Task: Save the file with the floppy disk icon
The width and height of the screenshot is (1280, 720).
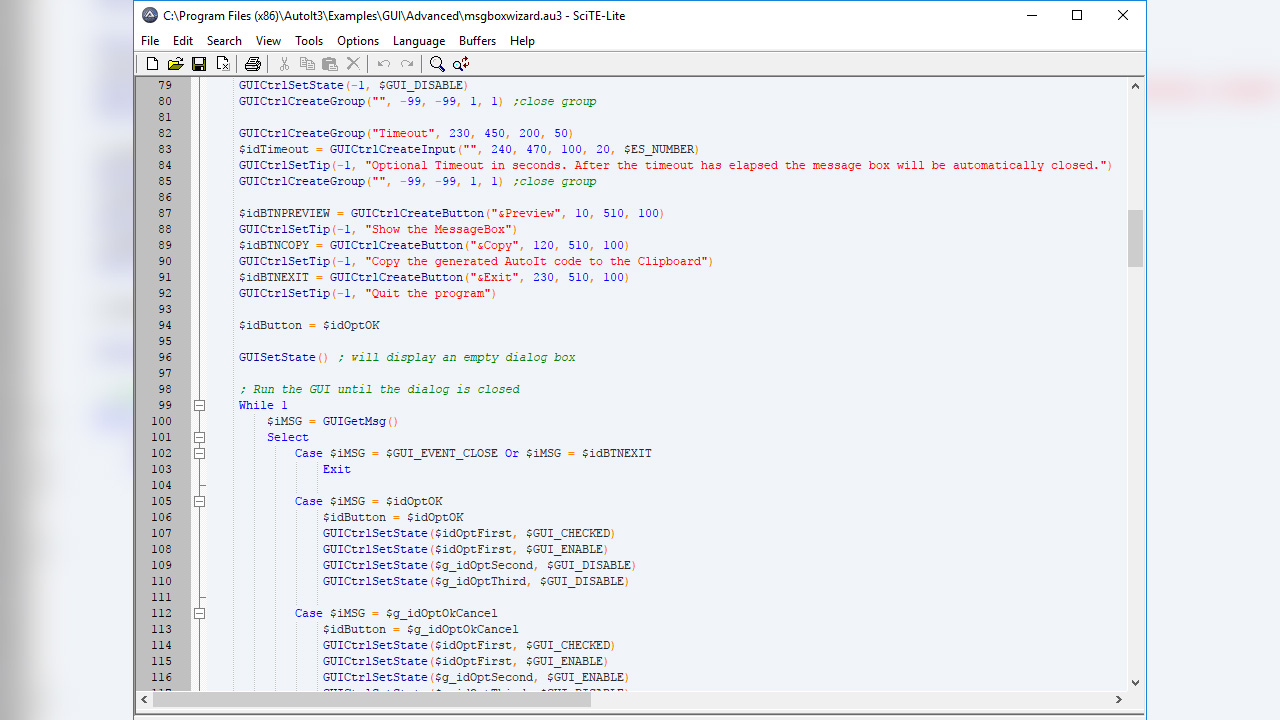Action: click(199, 64)
